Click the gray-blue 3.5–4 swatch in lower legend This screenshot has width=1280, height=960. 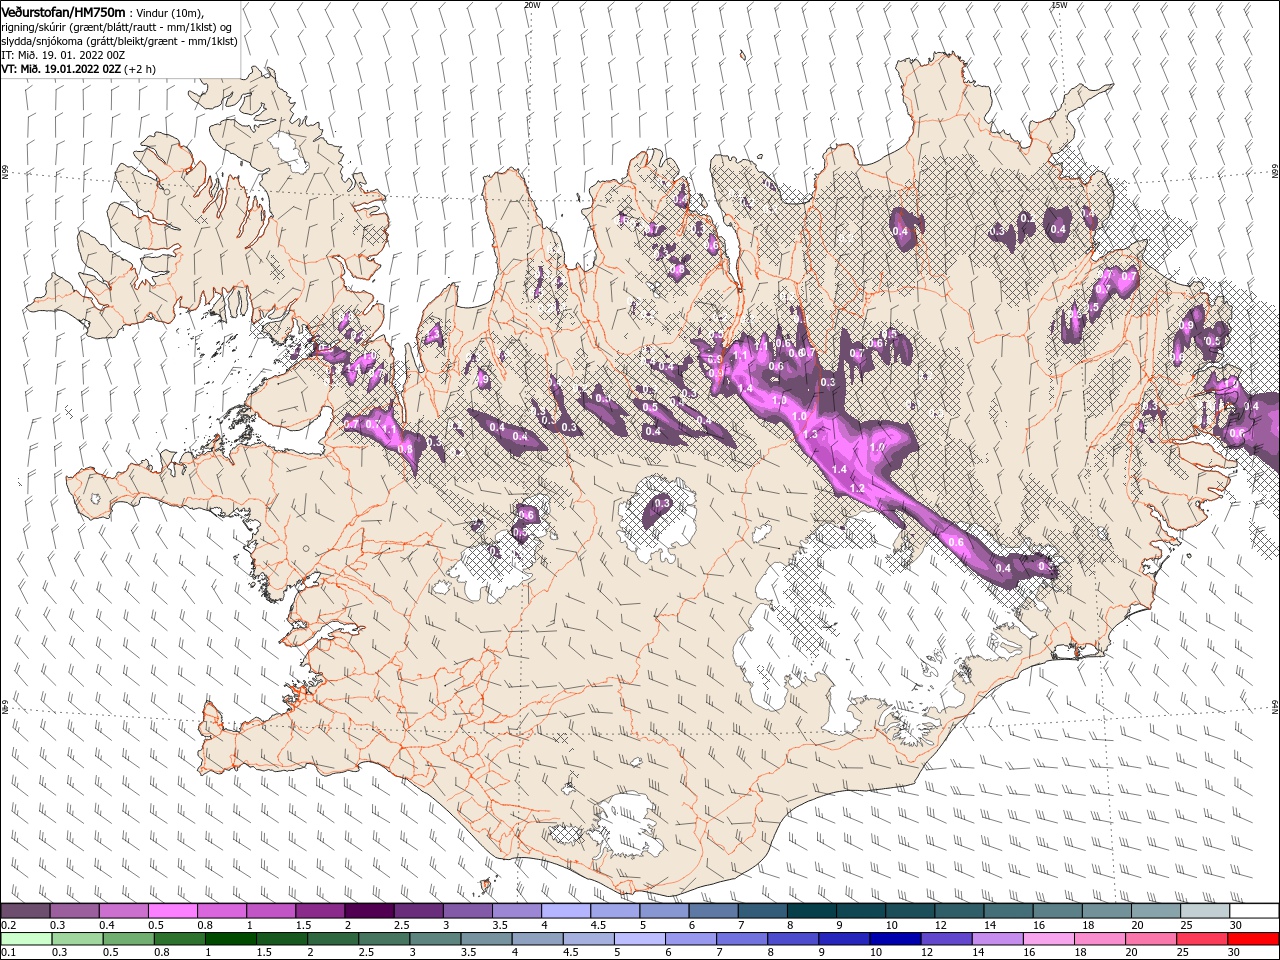coord(486,938)
